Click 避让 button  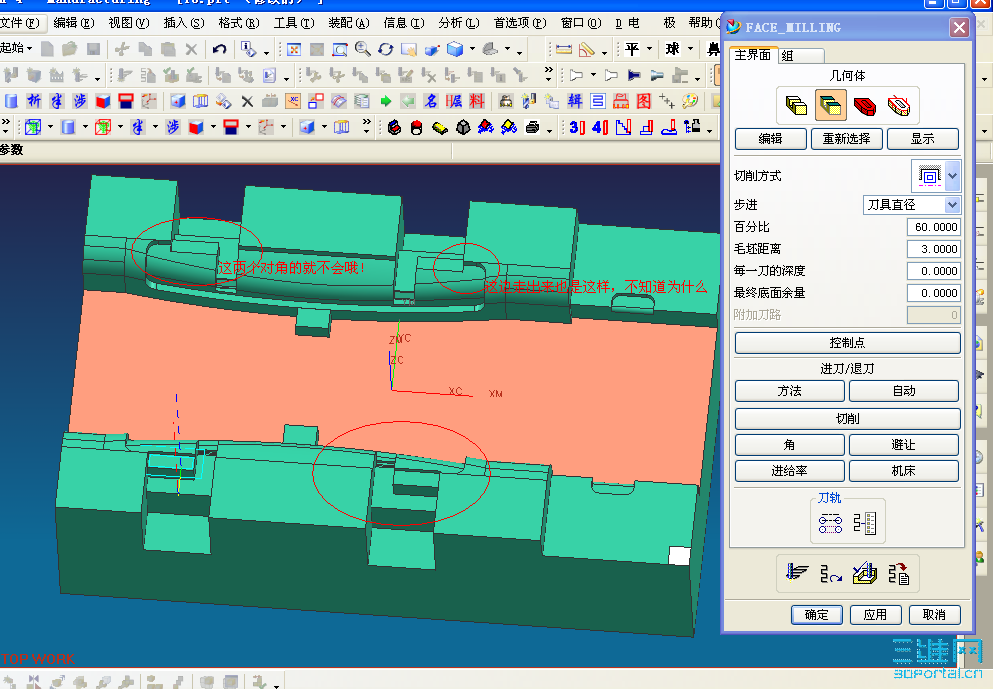[x=904, y=445]
